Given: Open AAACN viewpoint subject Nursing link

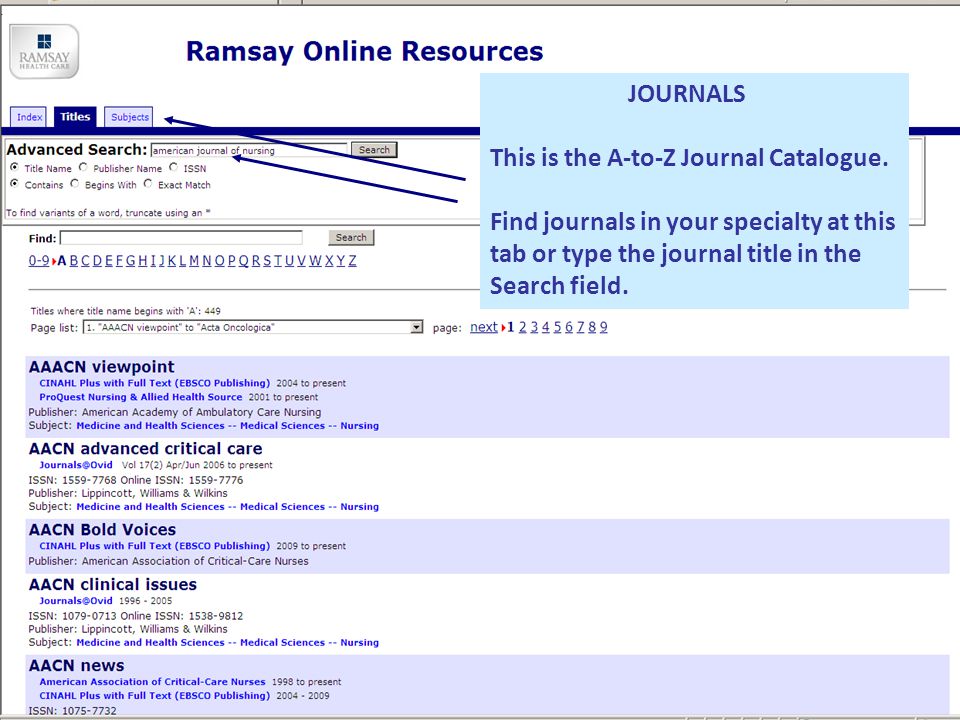Looking at the screenshot, I should tap(228, 426).
